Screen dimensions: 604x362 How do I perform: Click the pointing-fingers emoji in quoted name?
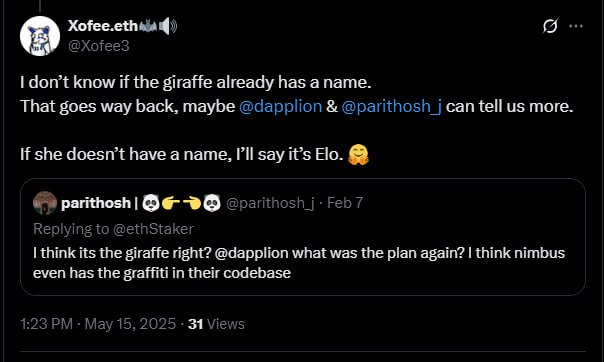click(x=181, y=203)
